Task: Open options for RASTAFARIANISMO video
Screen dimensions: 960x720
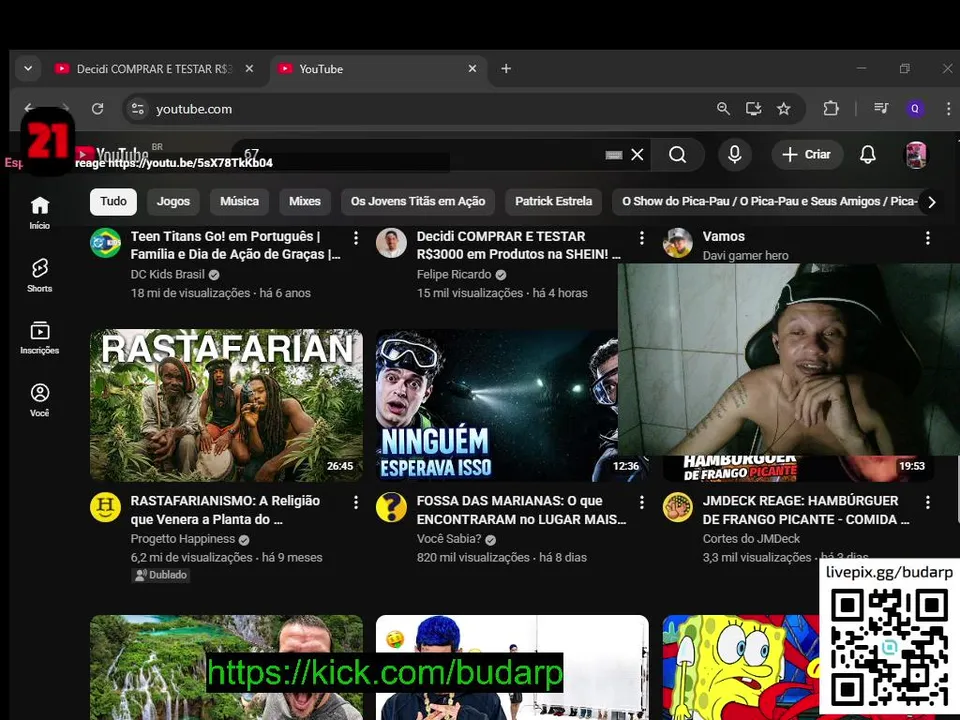Action: (x=356, y=502)
